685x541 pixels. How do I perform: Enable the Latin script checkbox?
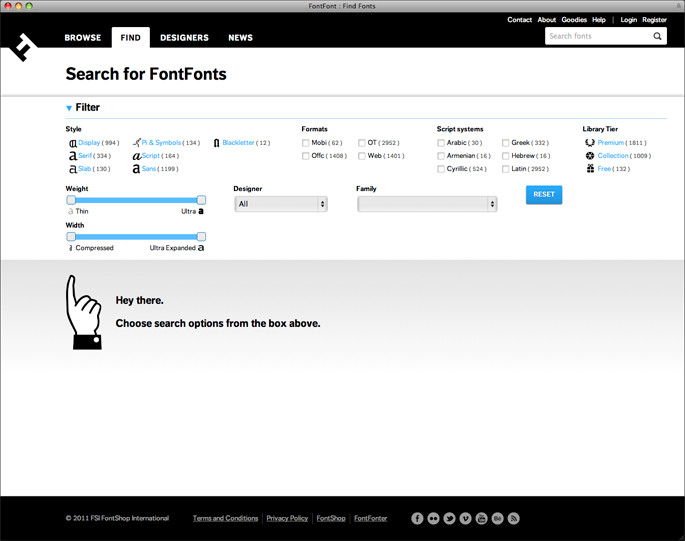505,169
